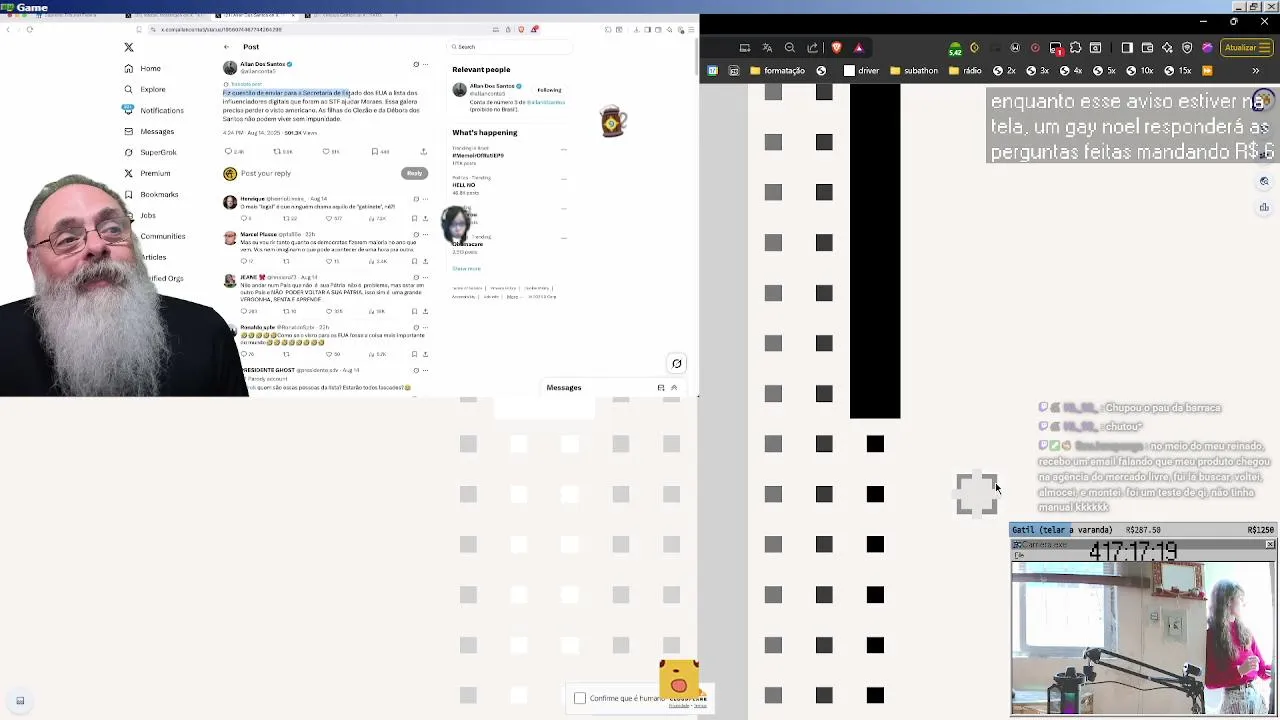Screen dimensions: 1280x720
Task: Open more options on Allan's post
Action: (x=426, y=64)
